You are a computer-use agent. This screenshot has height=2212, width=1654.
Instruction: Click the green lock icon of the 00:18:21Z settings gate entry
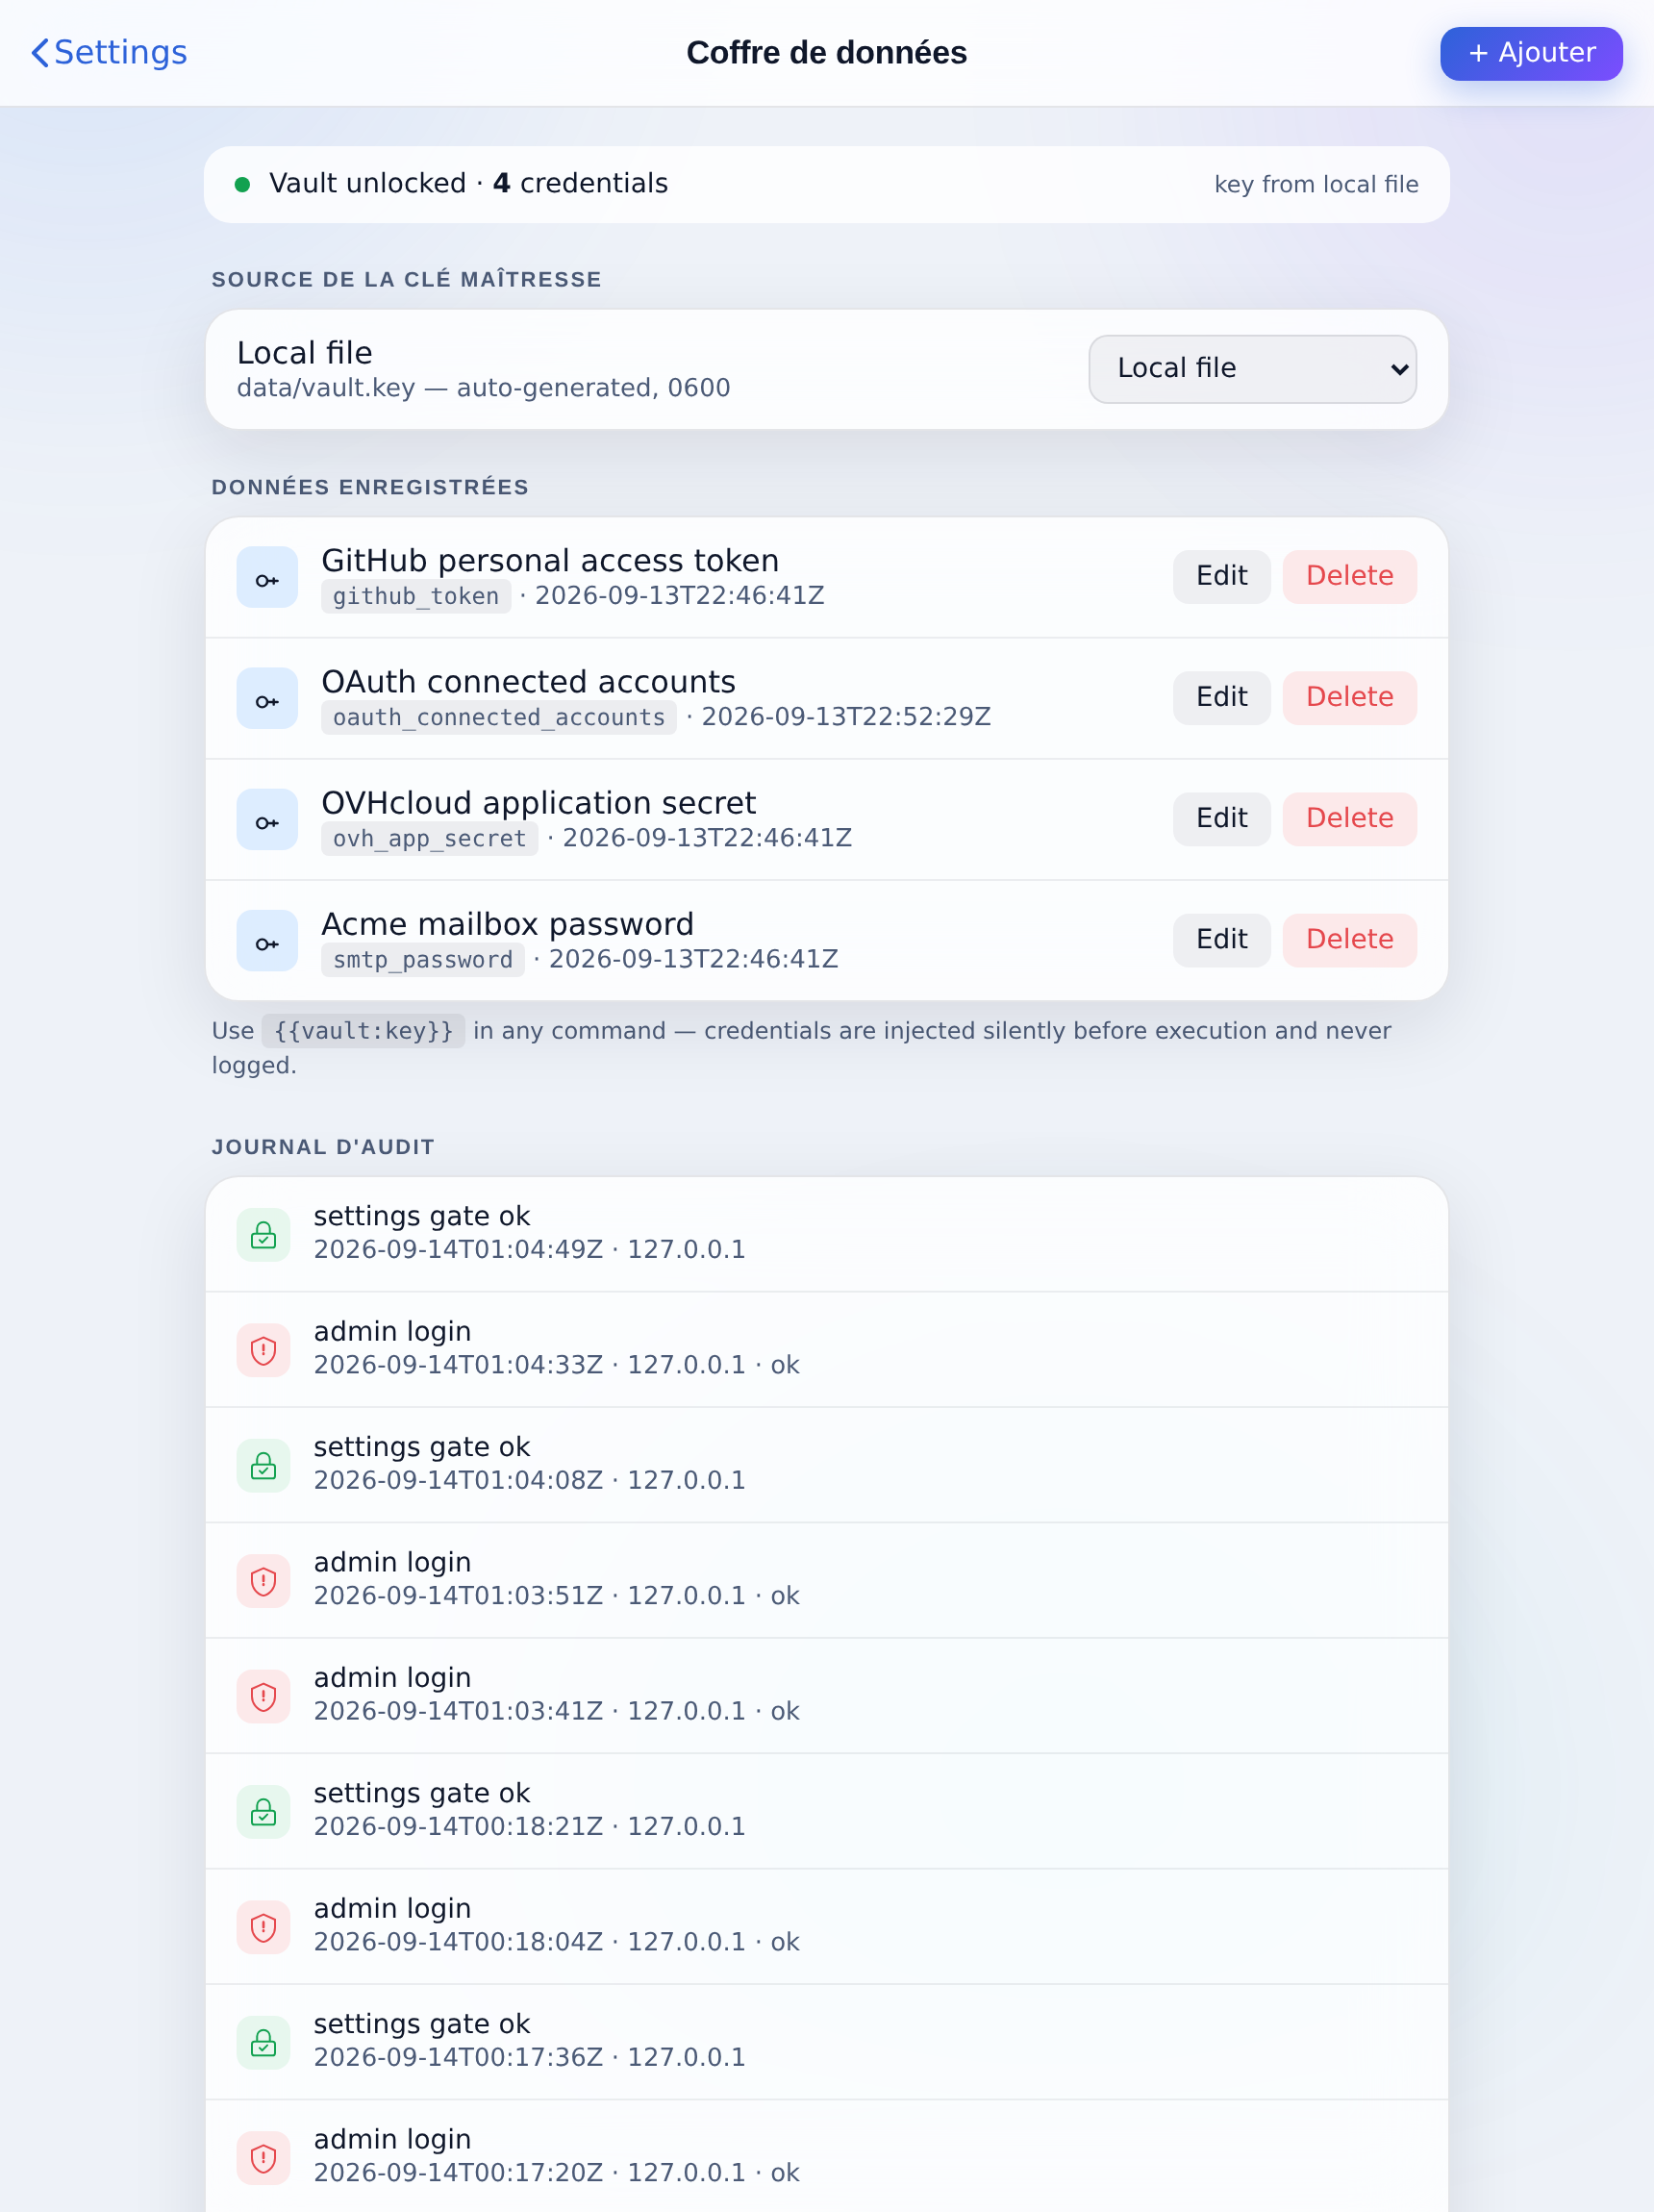(x=263, y=1811)
